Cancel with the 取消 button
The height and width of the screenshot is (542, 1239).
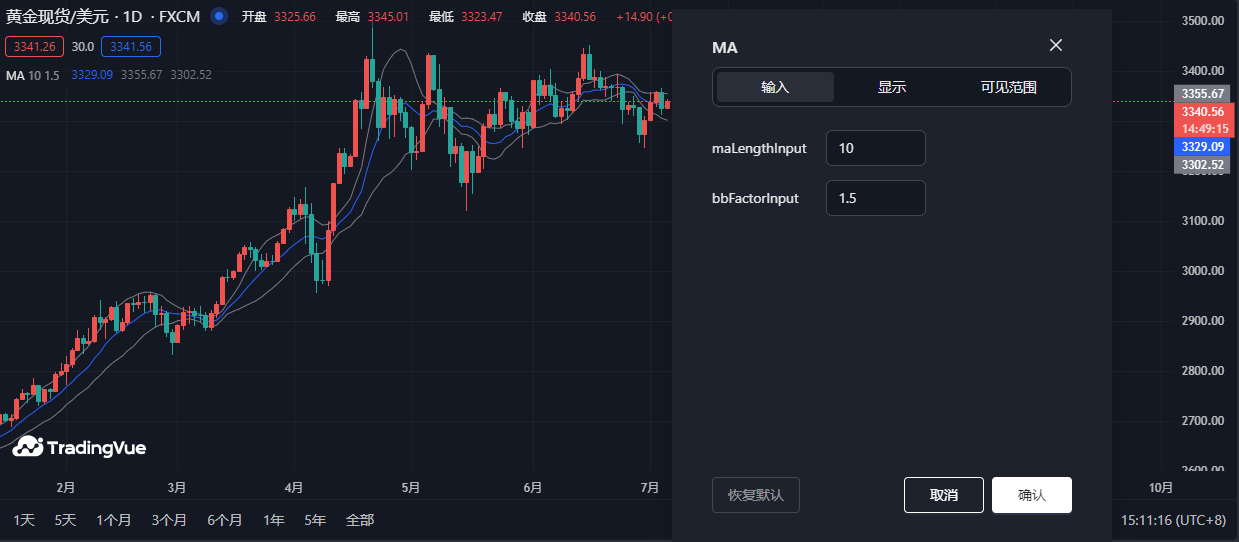click(943, 495)
